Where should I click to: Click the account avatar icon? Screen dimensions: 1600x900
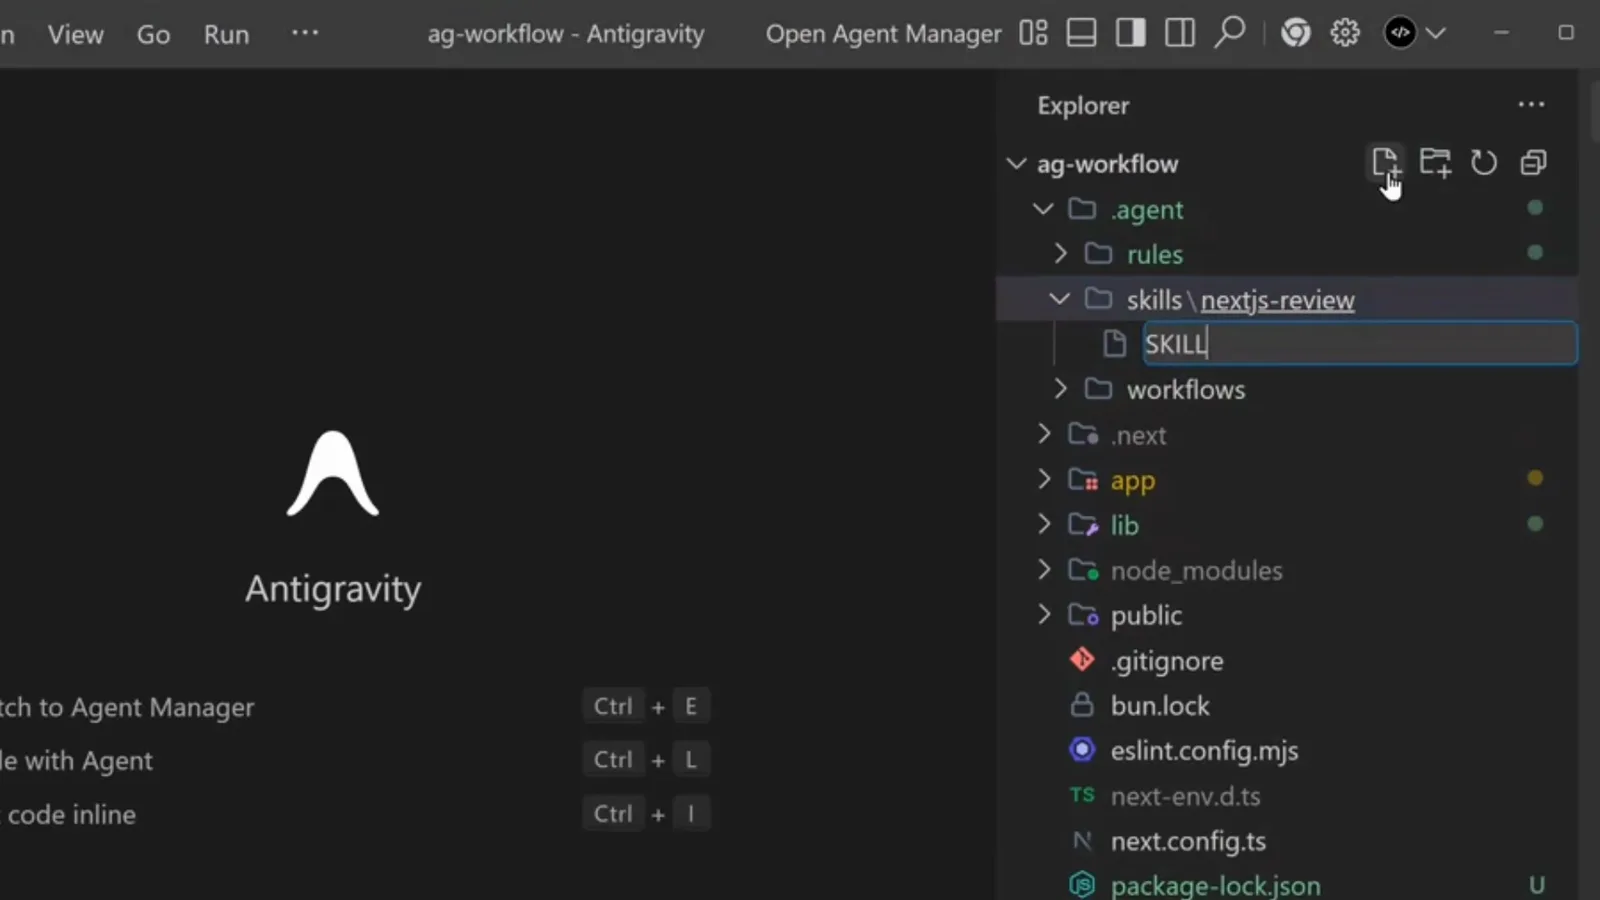[x=1400, y=33]
